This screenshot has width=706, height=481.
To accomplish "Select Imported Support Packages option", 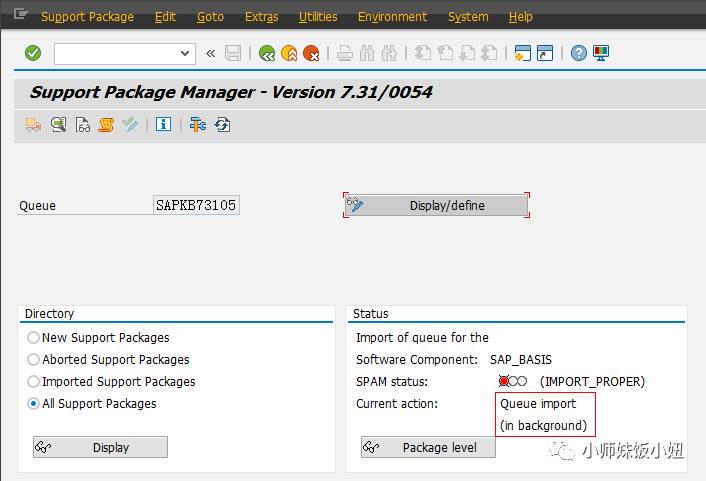I will [x=34, y=382].
